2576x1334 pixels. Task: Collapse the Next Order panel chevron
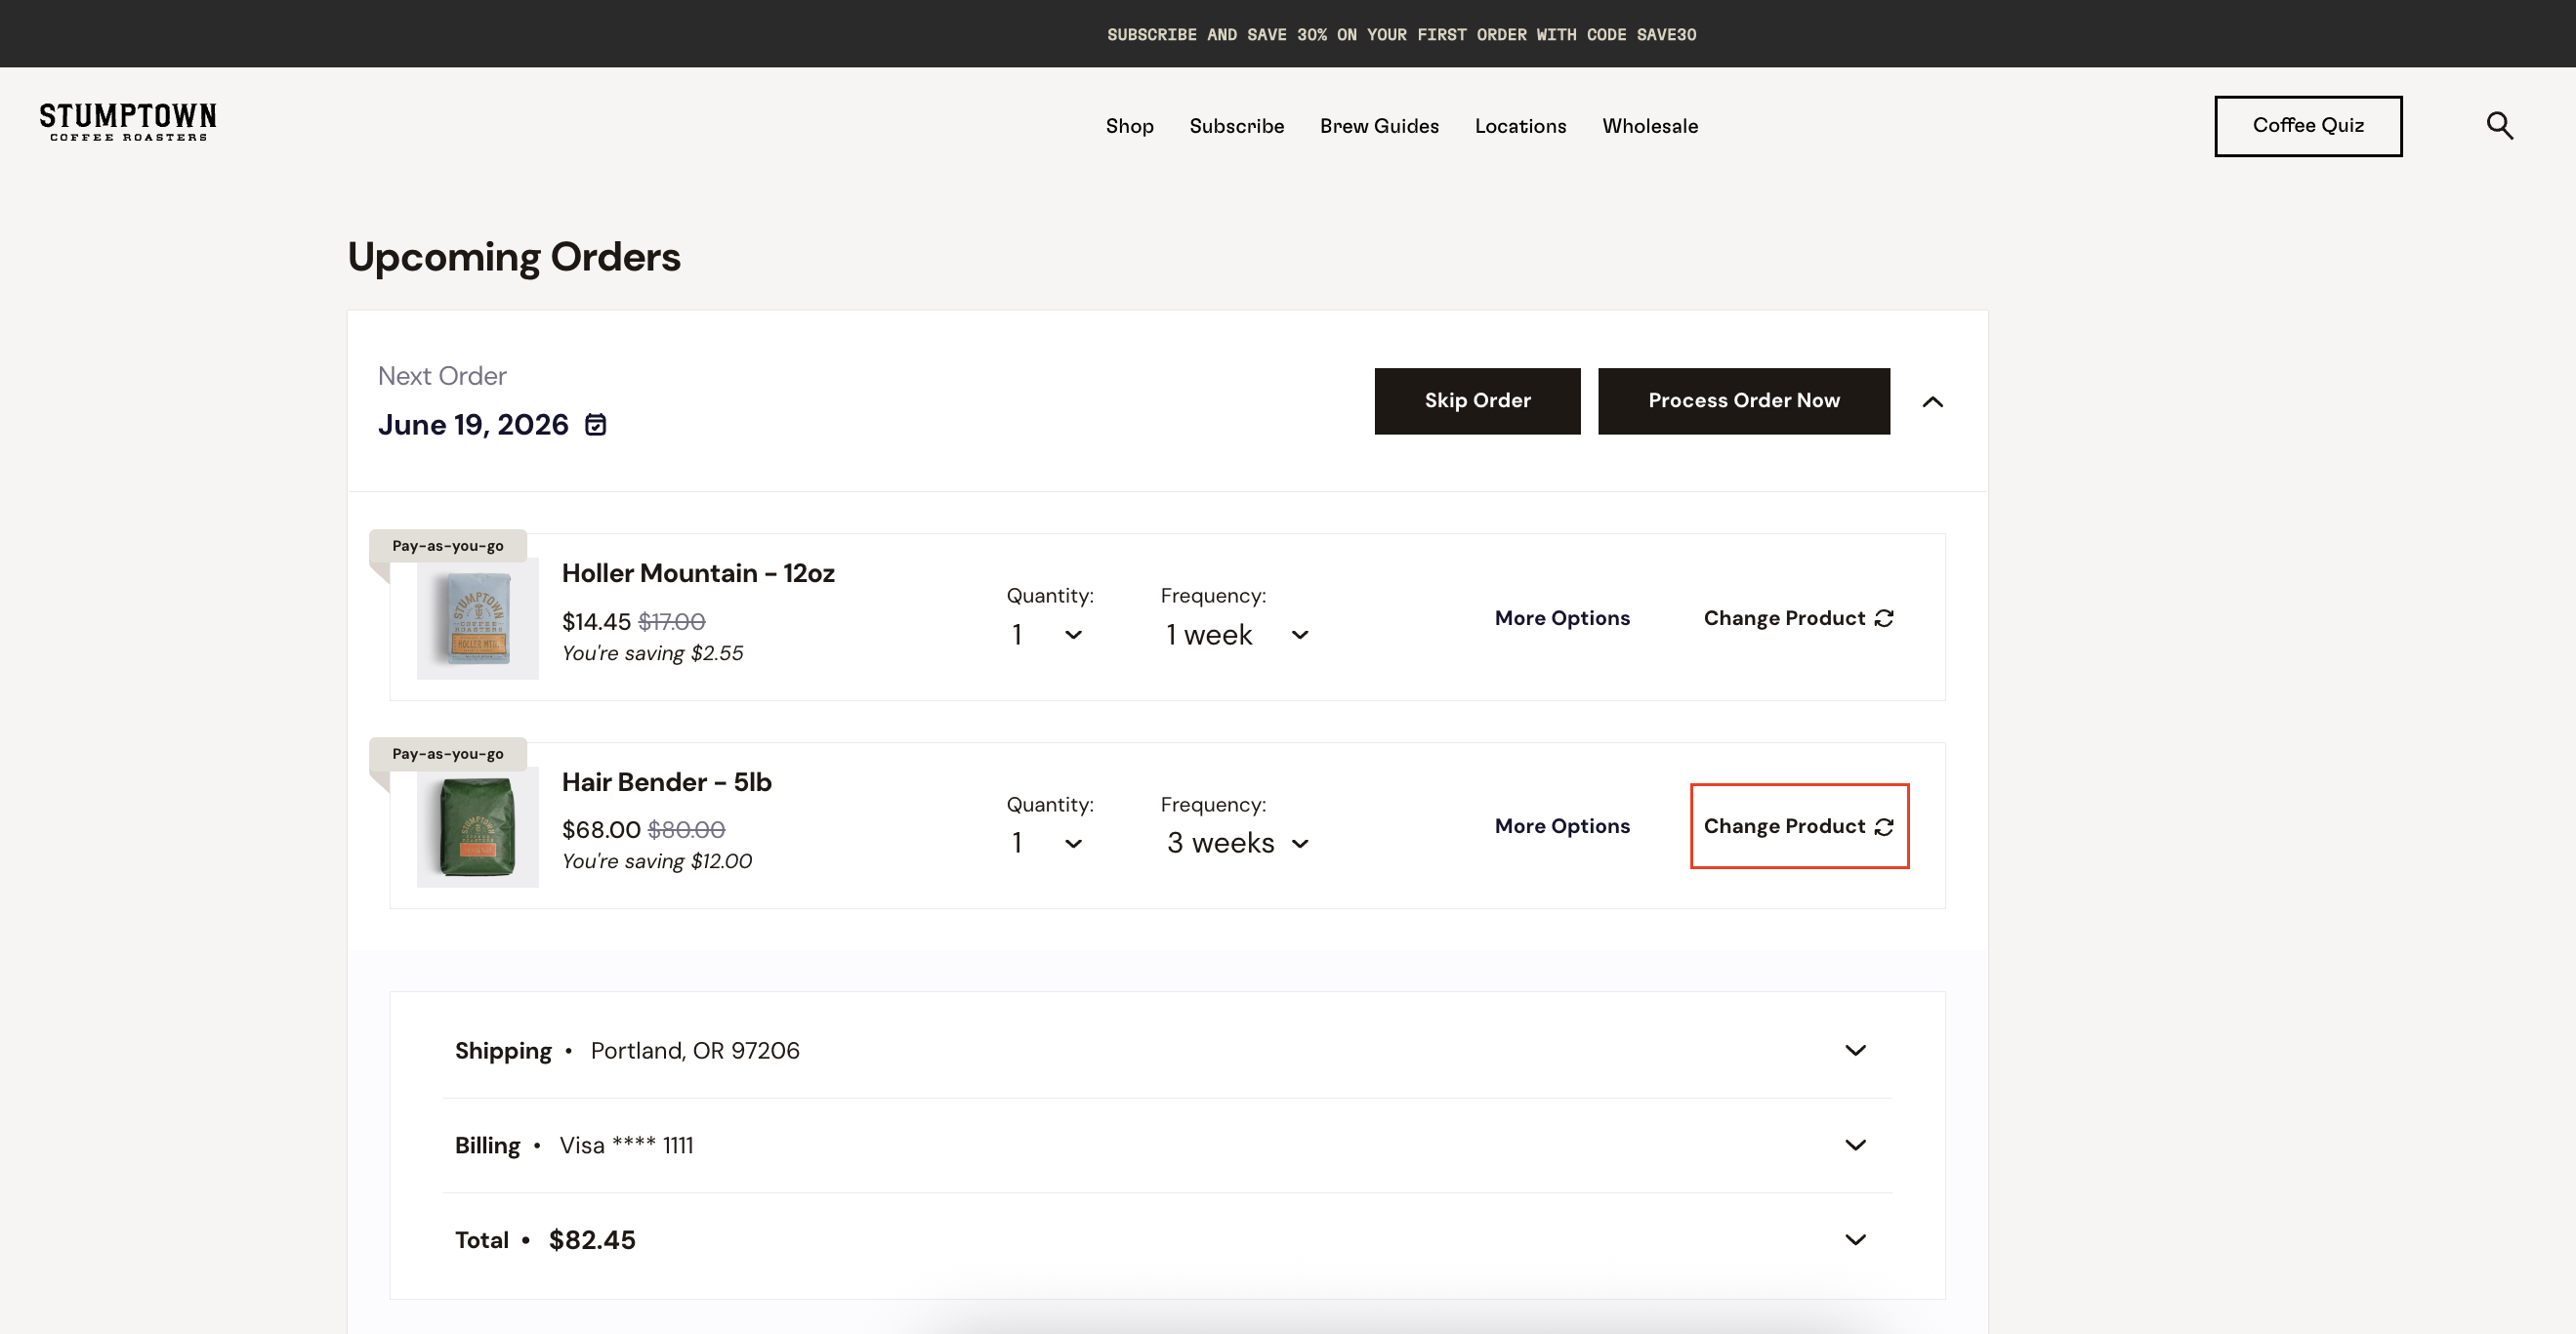[1933, 402]
